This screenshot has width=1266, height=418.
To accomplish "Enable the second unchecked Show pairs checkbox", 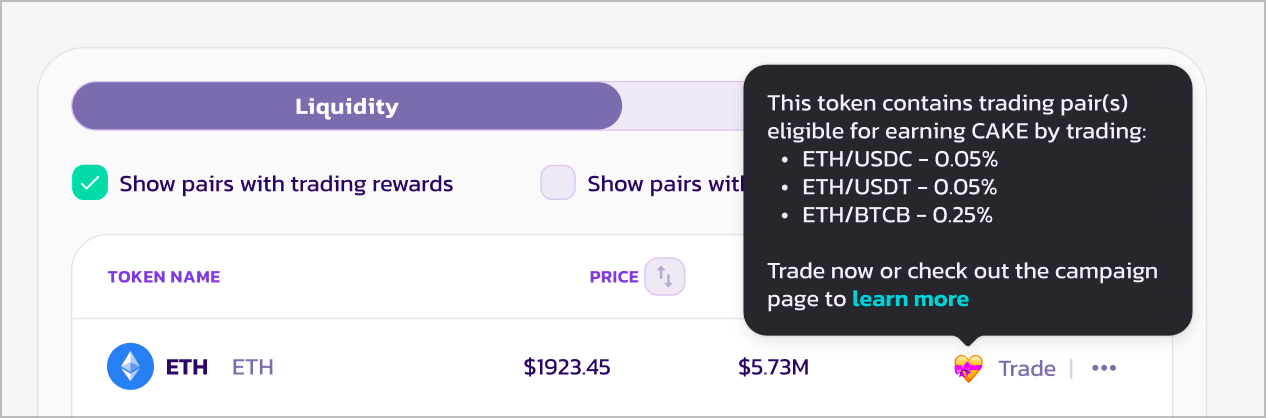I will (x=558, y=183).
